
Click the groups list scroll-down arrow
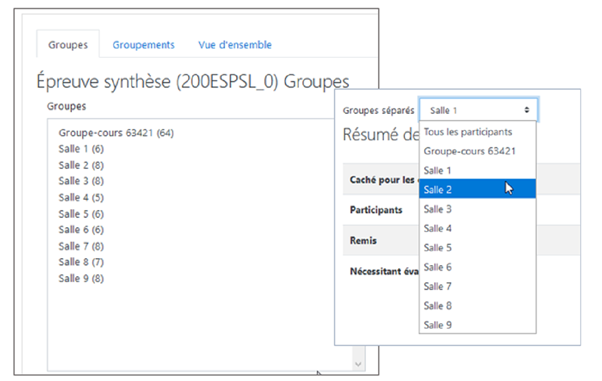click(x=358, y=364)
